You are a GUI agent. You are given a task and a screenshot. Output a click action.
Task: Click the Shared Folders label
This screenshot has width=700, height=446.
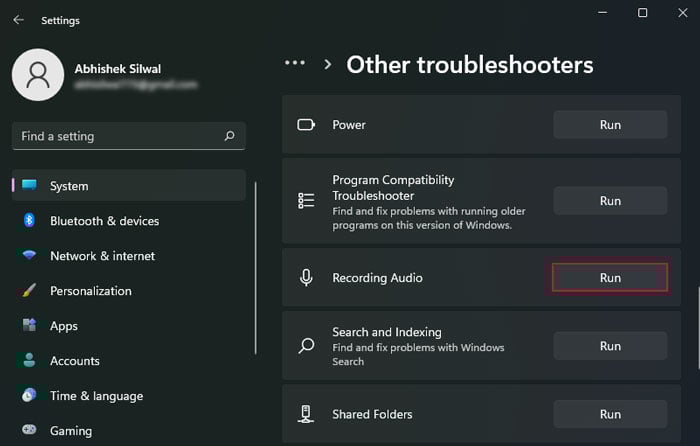(372, 414)
